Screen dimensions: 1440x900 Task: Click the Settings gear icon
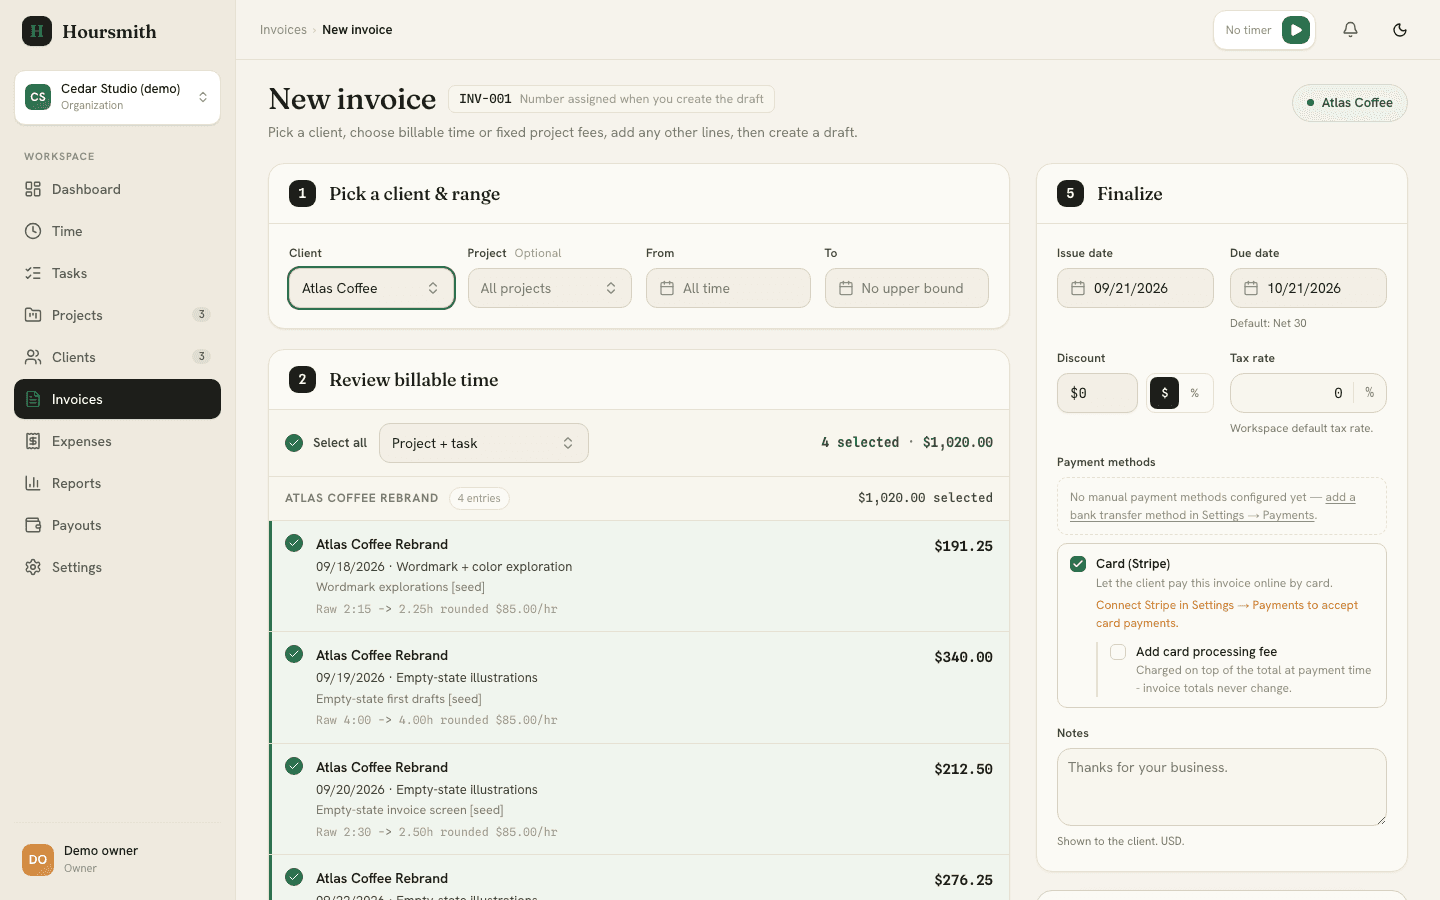[x=33, y=567]
